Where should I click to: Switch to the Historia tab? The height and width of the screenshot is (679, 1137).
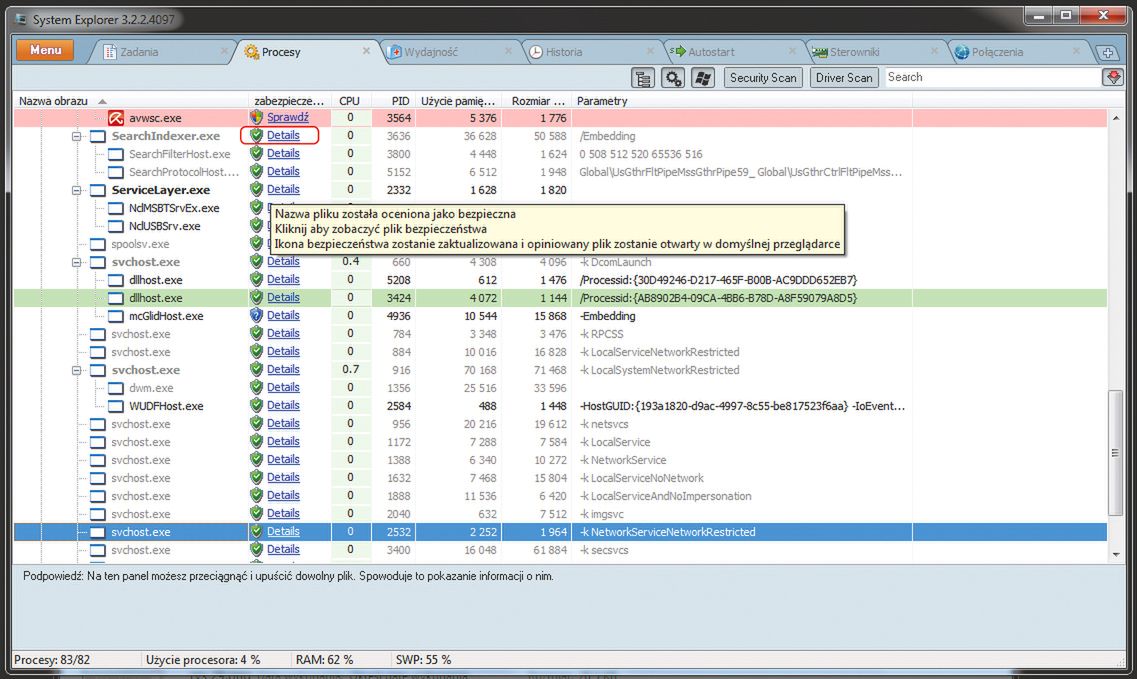coord(563,52)
